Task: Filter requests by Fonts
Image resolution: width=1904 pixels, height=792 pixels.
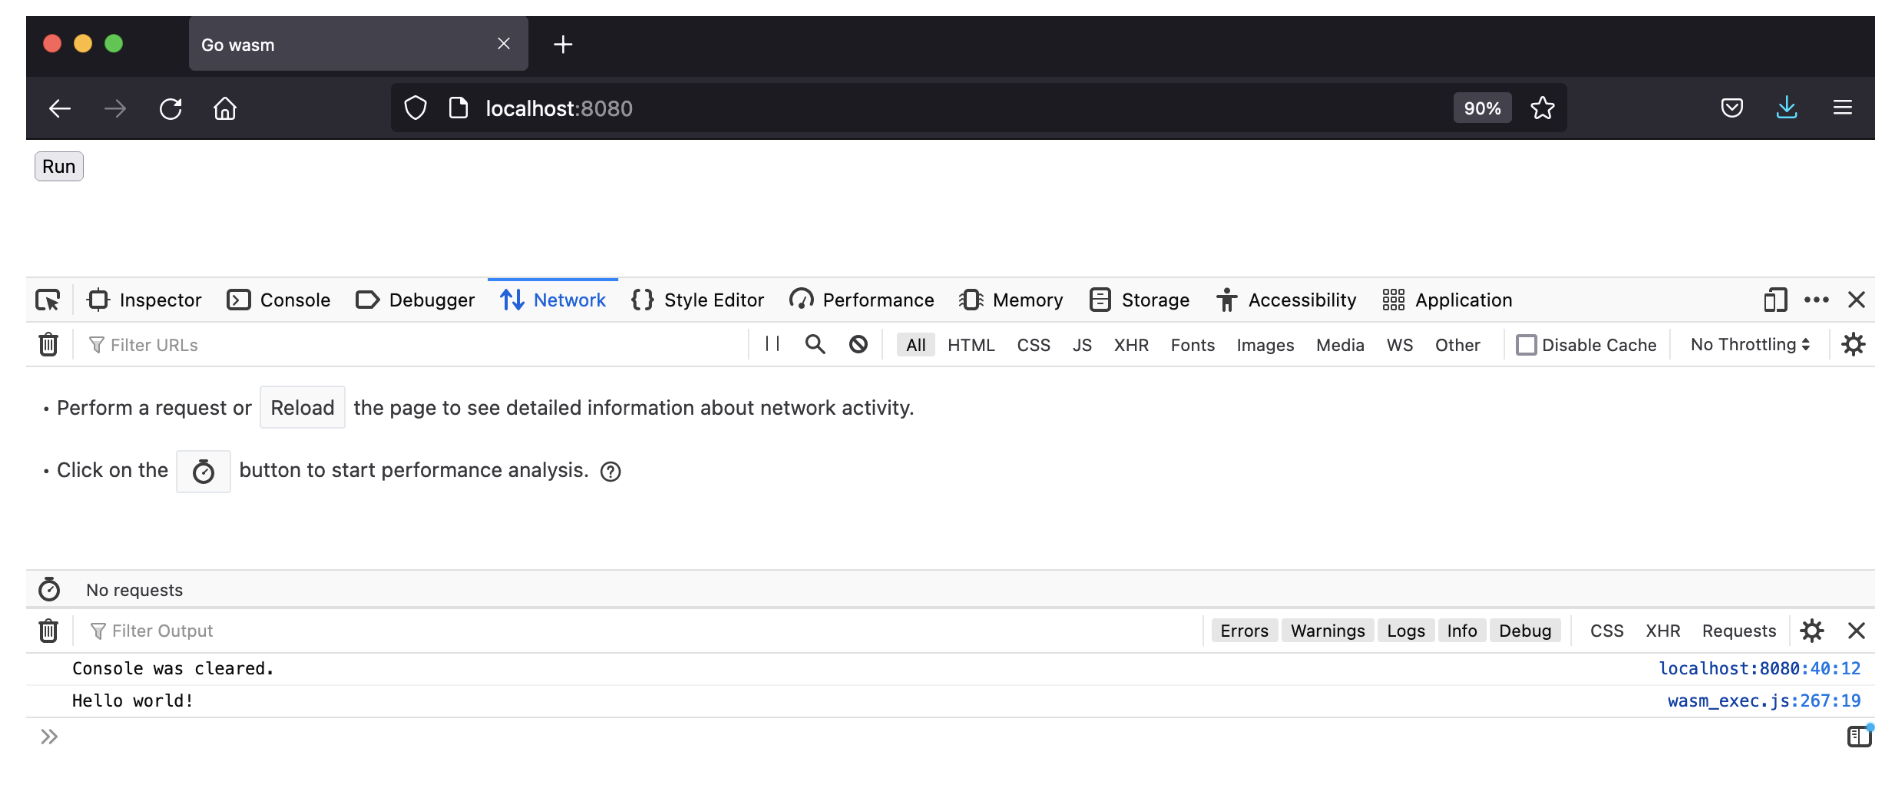Action: (1192, 345)
